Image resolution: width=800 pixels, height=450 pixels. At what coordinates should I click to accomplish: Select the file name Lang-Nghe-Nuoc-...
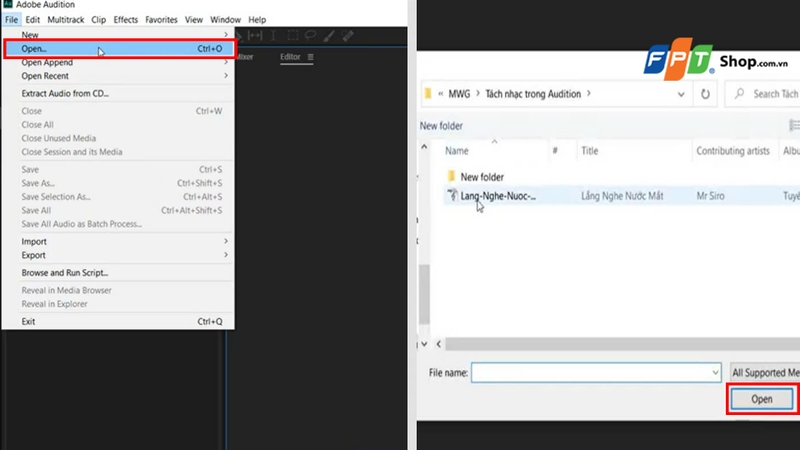coord(498,196)
